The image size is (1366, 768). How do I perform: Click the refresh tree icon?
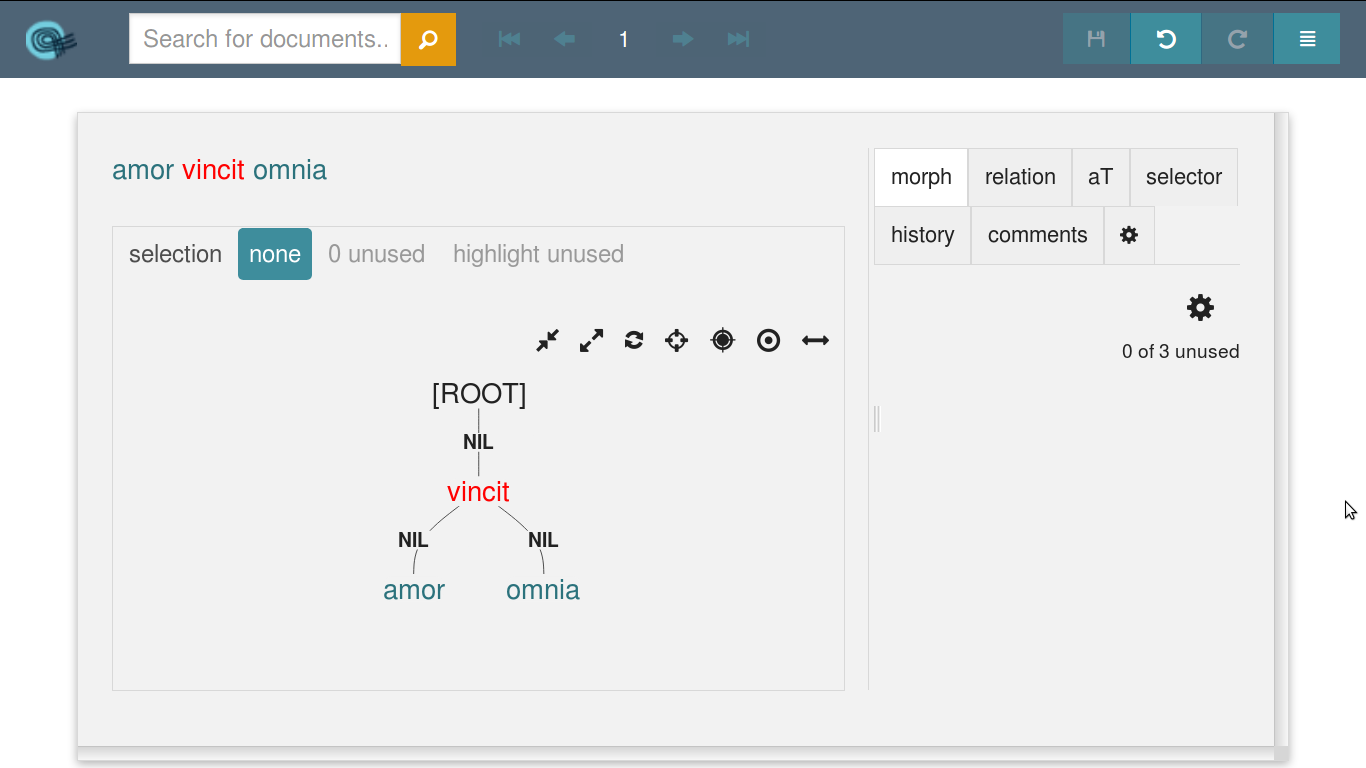pyautogui.click(x=634, y=341)
